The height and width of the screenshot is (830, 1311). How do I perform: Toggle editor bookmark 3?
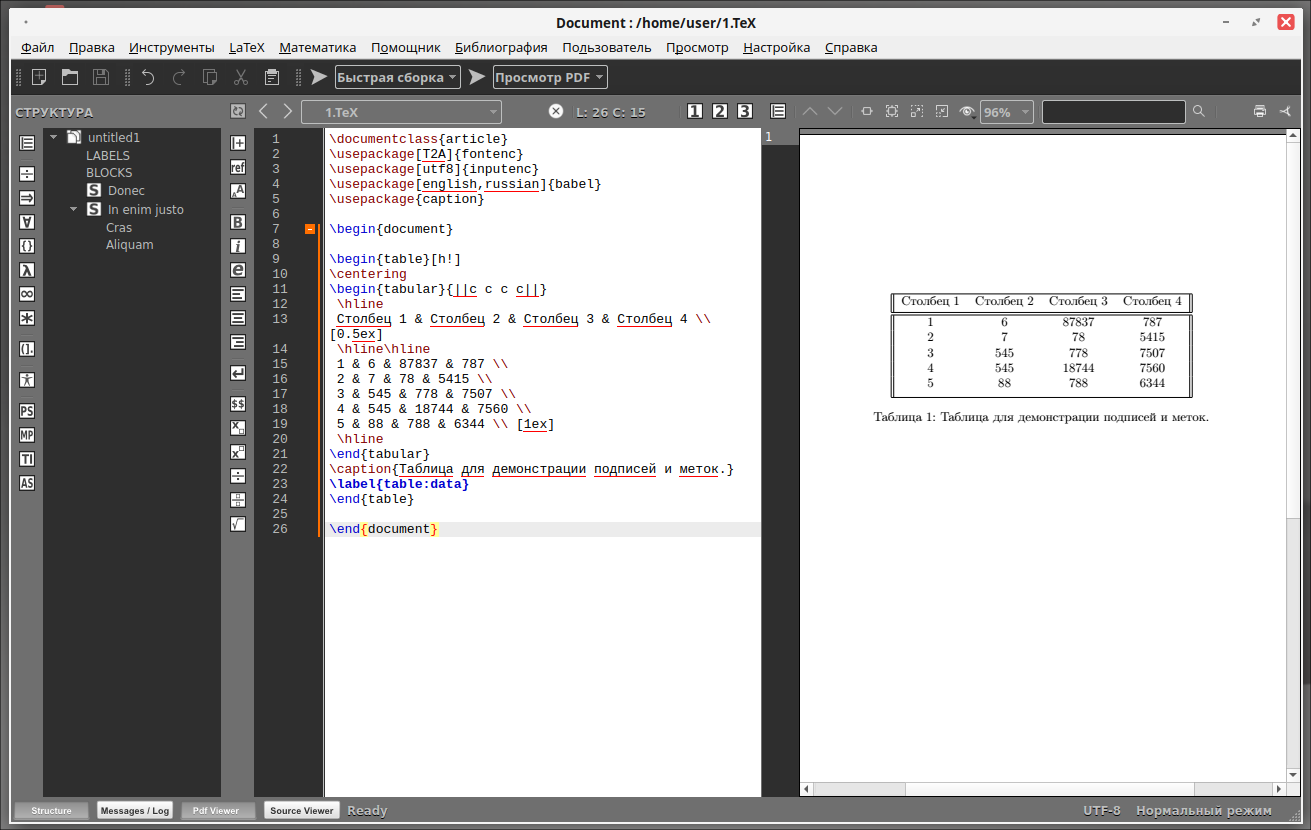click(x=744, y=111)
